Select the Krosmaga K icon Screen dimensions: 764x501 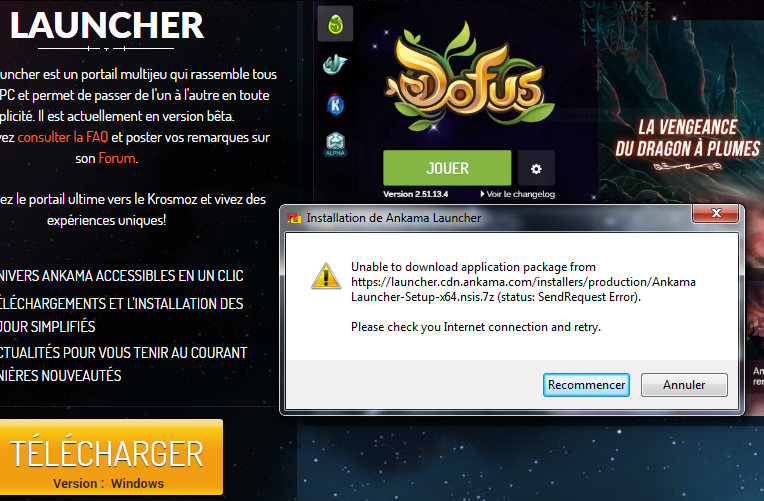coord(335,105)
